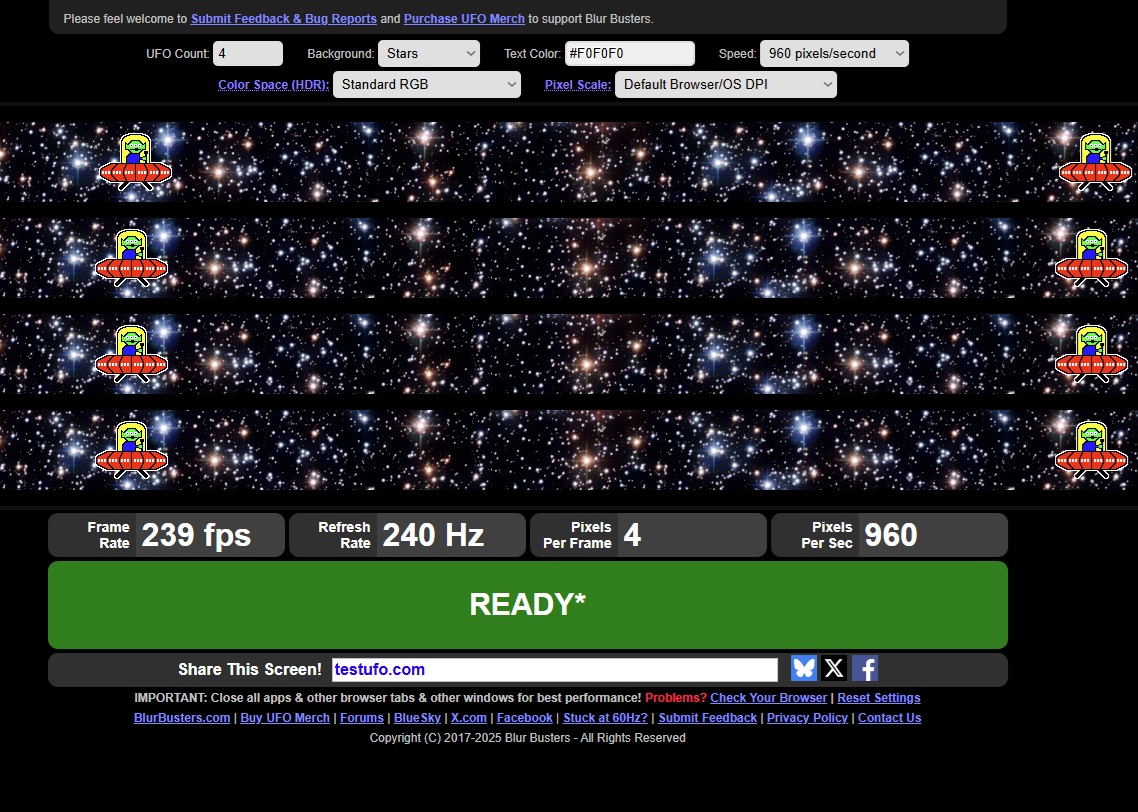The height and width of the screenshot is (812, 1138).
Task: Click the share URL field showing testufo.com
Action: tap(554, 670)
